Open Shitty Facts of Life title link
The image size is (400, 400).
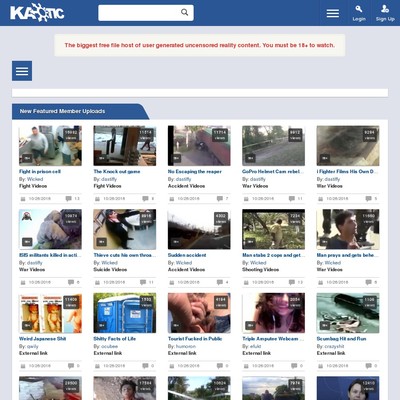click(x=115, y=339)
